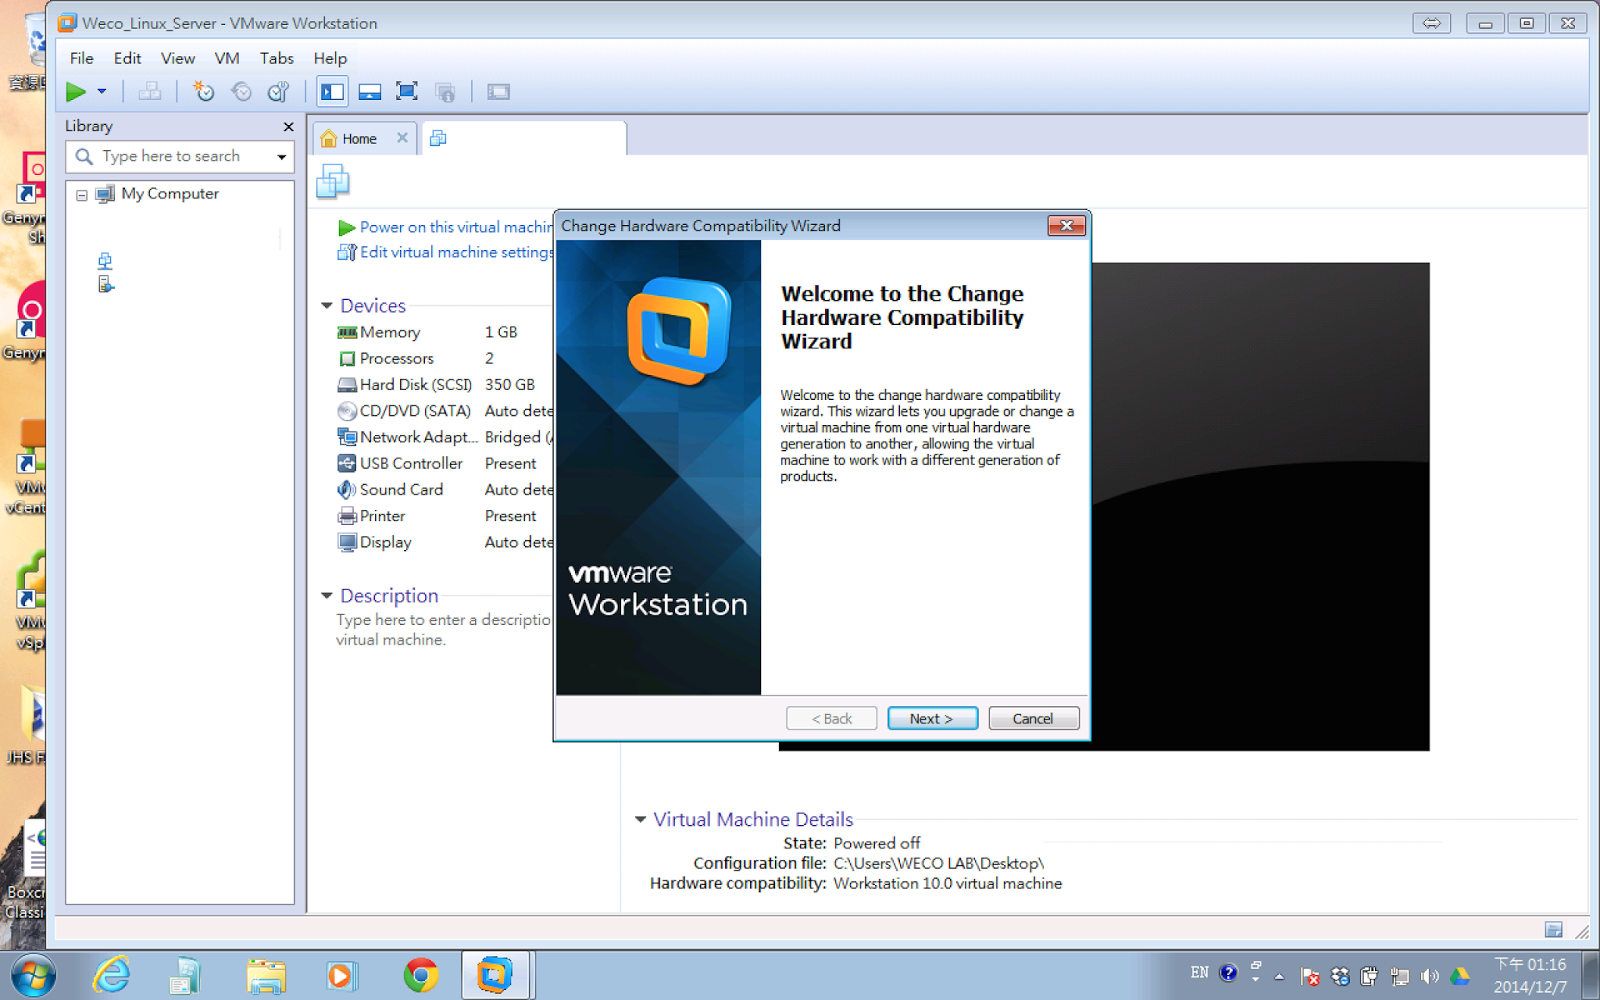Click the Unity mode toolbar icon
Screen dimensions: 1600x1000
[x=445, y=92]
